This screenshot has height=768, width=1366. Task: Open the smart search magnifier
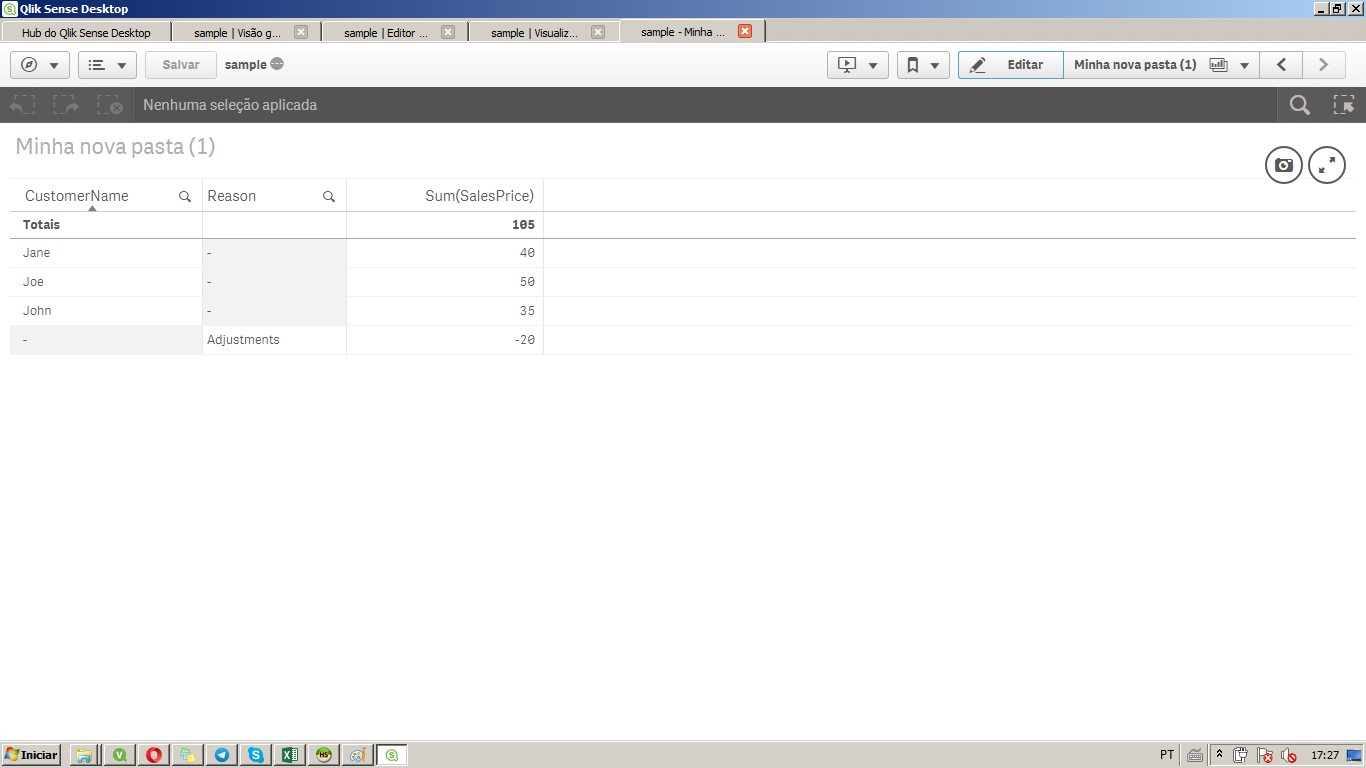point(1299,105)
